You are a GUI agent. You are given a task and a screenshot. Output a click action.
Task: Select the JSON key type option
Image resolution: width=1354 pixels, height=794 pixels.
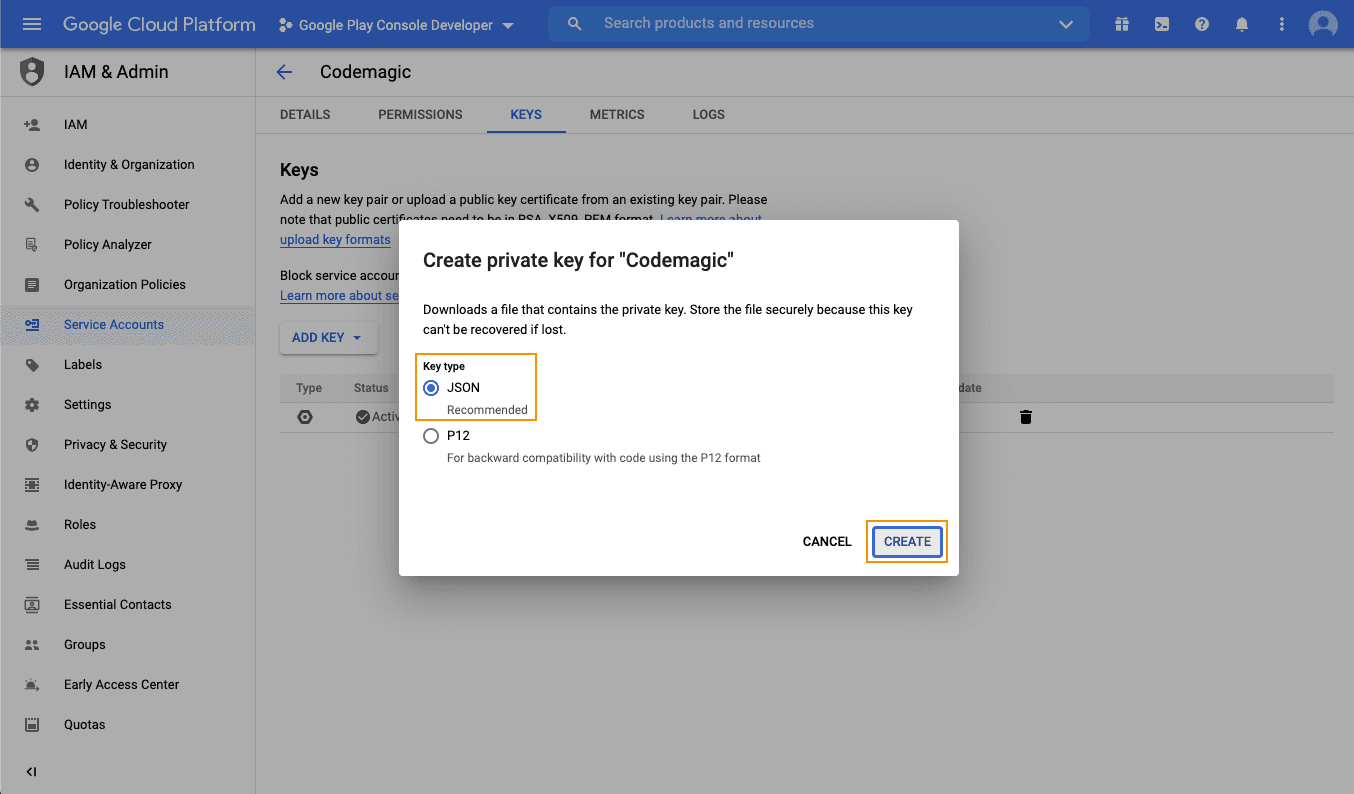pyautogui.click(x=431, y=387)
